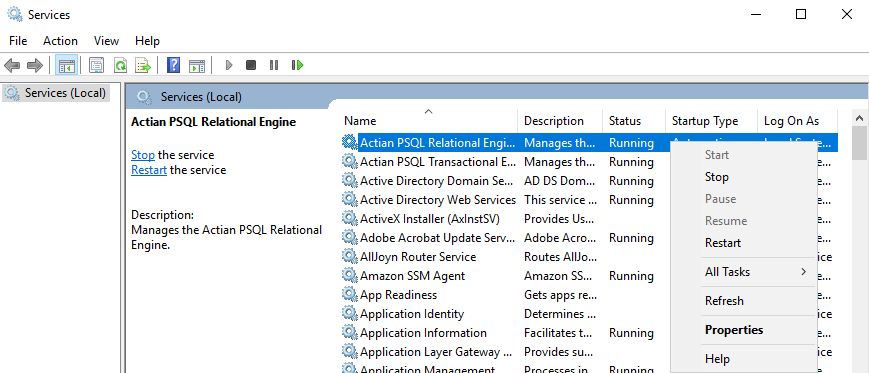Select the Amazon SSM Agent row name
This screenshot has height=373, width=869.
point(412,275)
